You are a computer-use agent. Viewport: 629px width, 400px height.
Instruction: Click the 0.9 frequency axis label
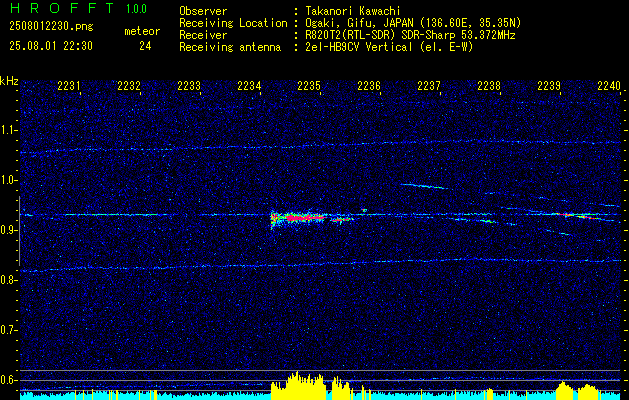[x=9, y=230]
